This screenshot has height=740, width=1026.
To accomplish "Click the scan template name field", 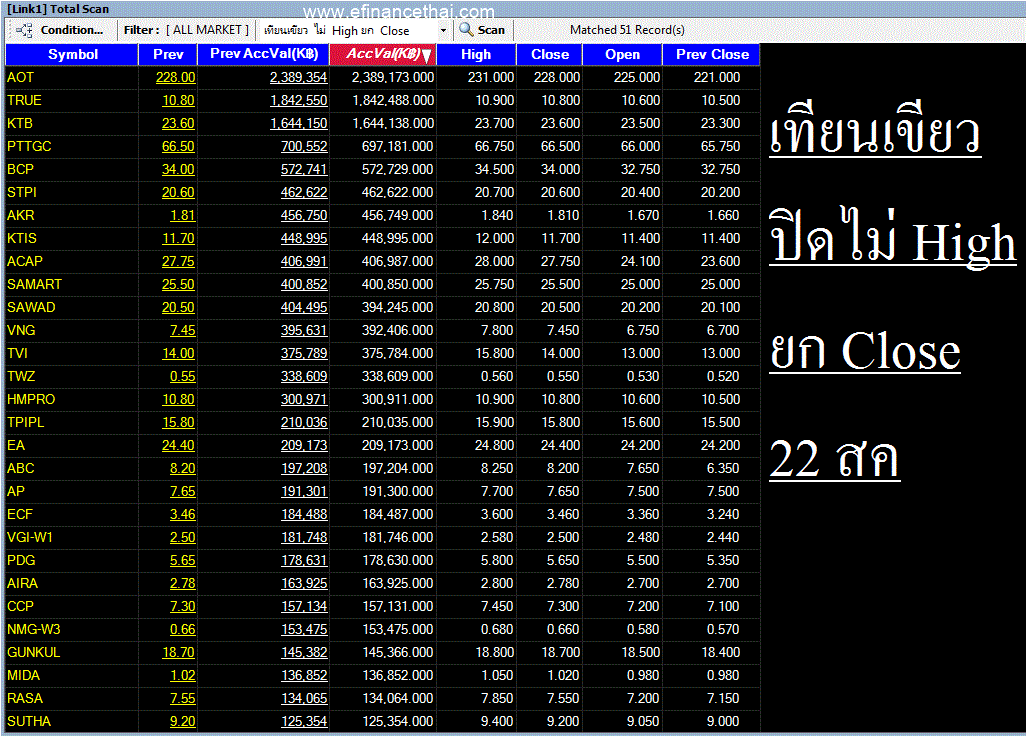I will (x=349, y=31).
